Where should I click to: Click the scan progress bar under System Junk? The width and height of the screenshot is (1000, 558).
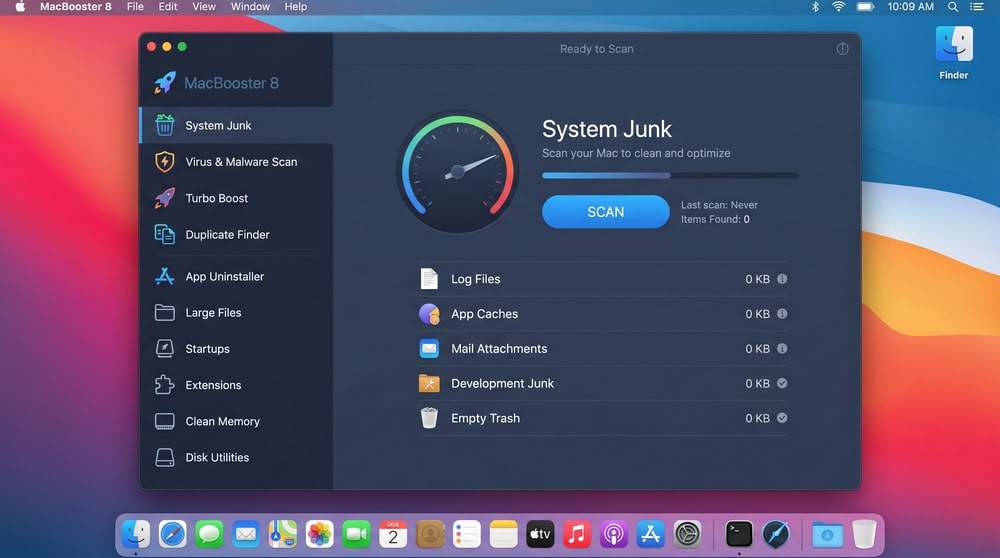670,175
